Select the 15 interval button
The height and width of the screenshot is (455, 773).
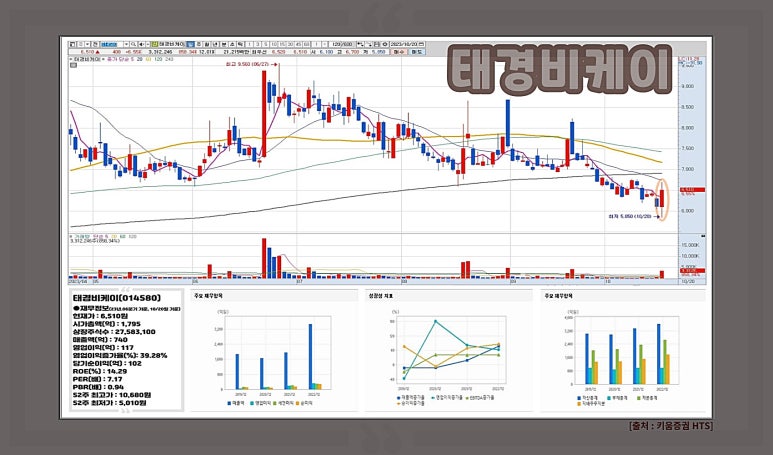[281, 44]
